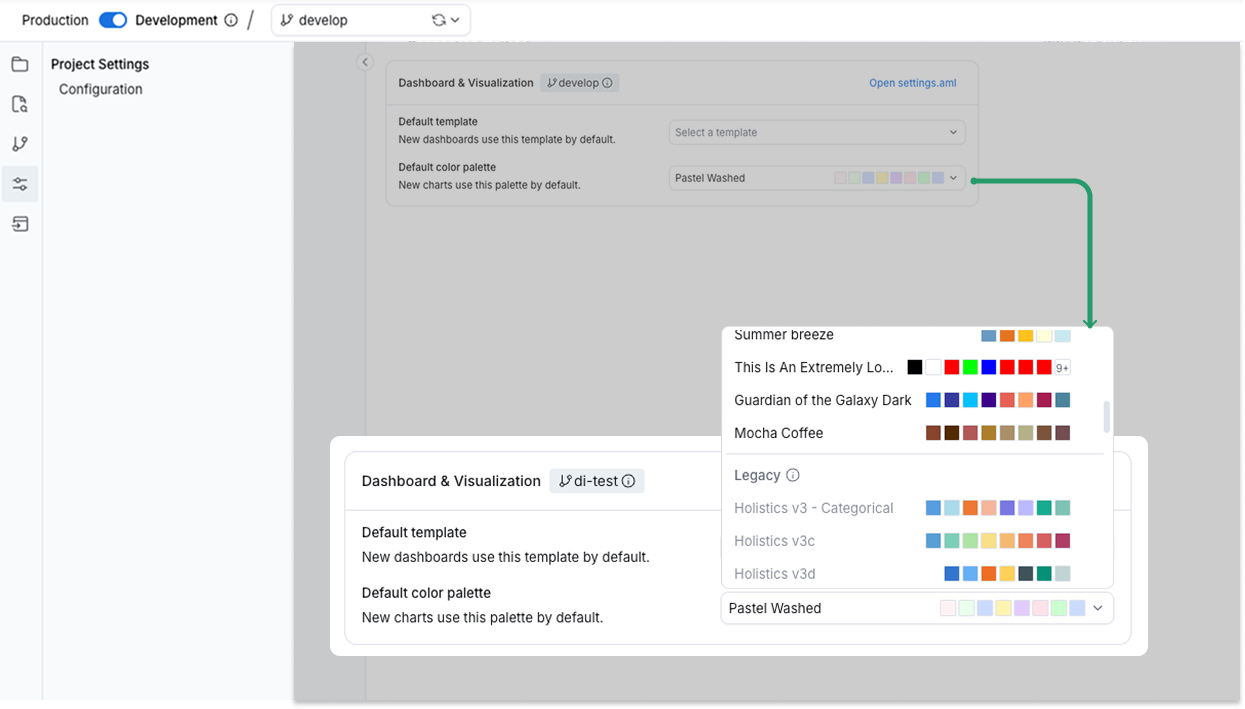This screenshot has height=709, width=1245.
Task: Open the Select a template dropdown
Action: (x=817, y=132)
